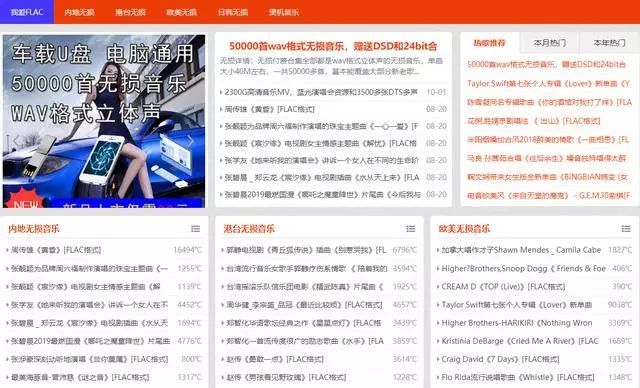Viewport: 640px width, 388px height.
Task: Open 郭静电视剧《青丘狐传说》 row with 6796℃
Action: (x=305, y=250)
